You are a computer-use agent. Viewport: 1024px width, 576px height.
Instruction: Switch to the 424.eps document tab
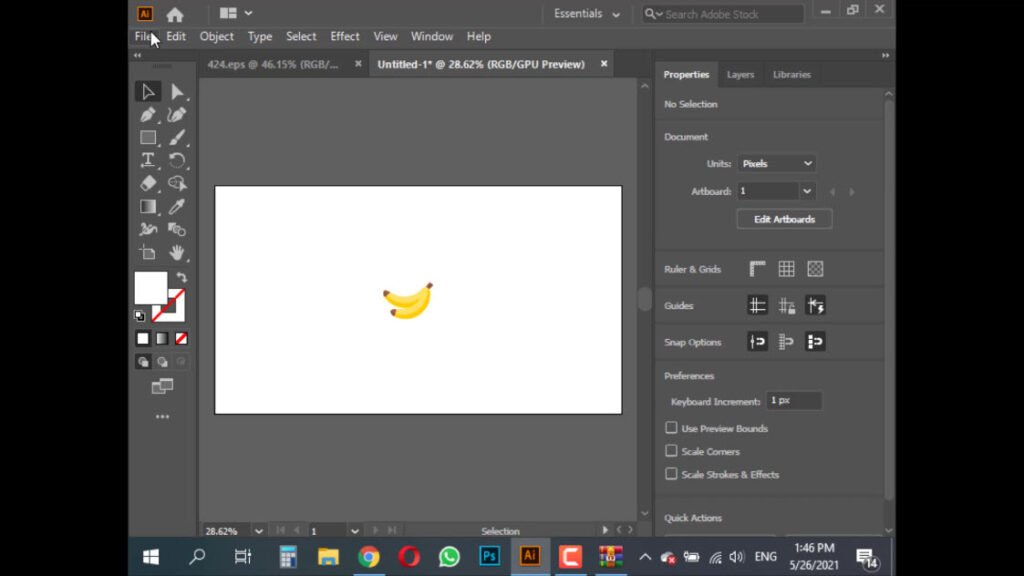273,64
